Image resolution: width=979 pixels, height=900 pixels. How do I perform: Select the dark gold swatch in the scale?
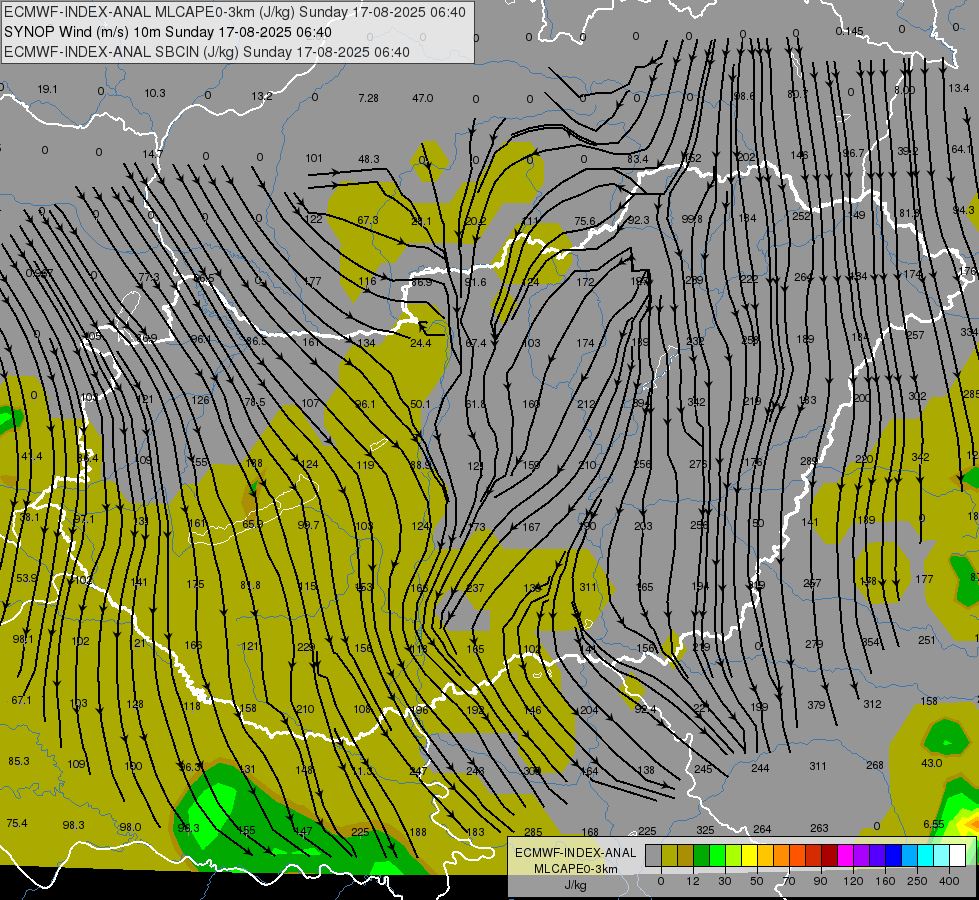[x=686, y=855]
